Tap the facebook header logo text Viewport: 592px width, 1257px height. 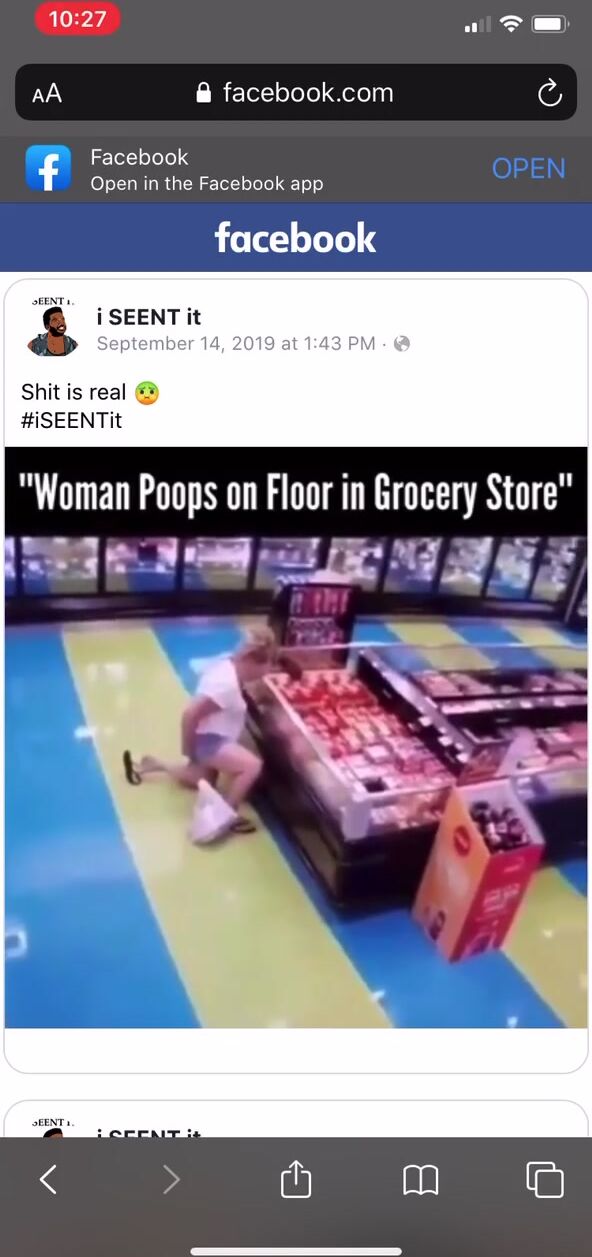click(296, 238)
